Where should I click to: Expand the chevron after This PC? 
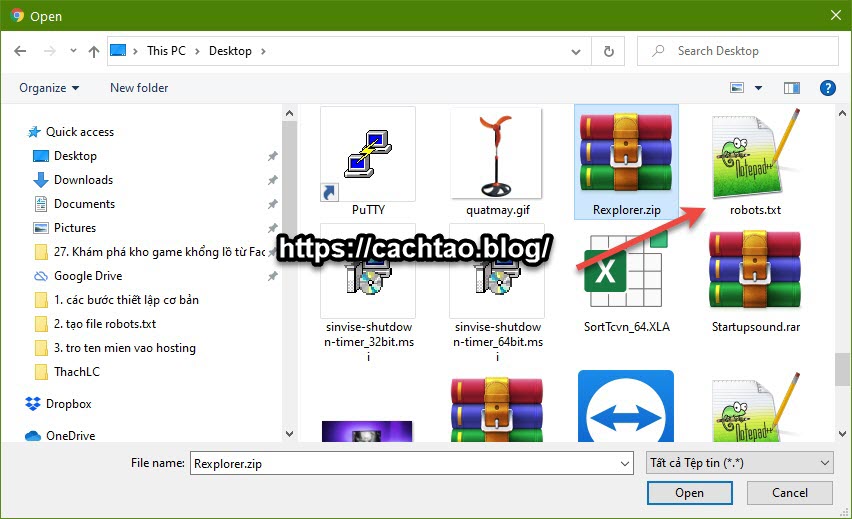click(198, 51)
